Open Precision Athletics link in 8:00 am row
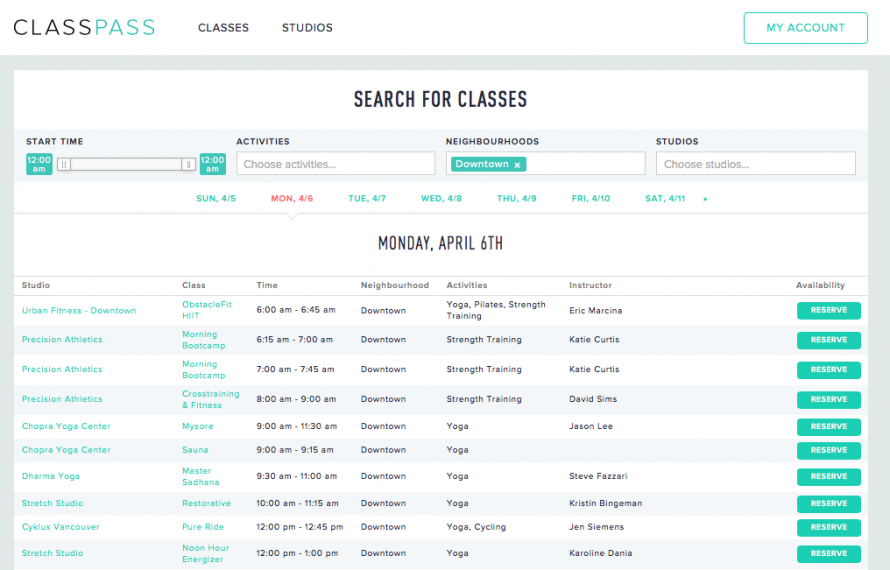The image size is (890, 570). pyautogui.click(x=62, y=399)
